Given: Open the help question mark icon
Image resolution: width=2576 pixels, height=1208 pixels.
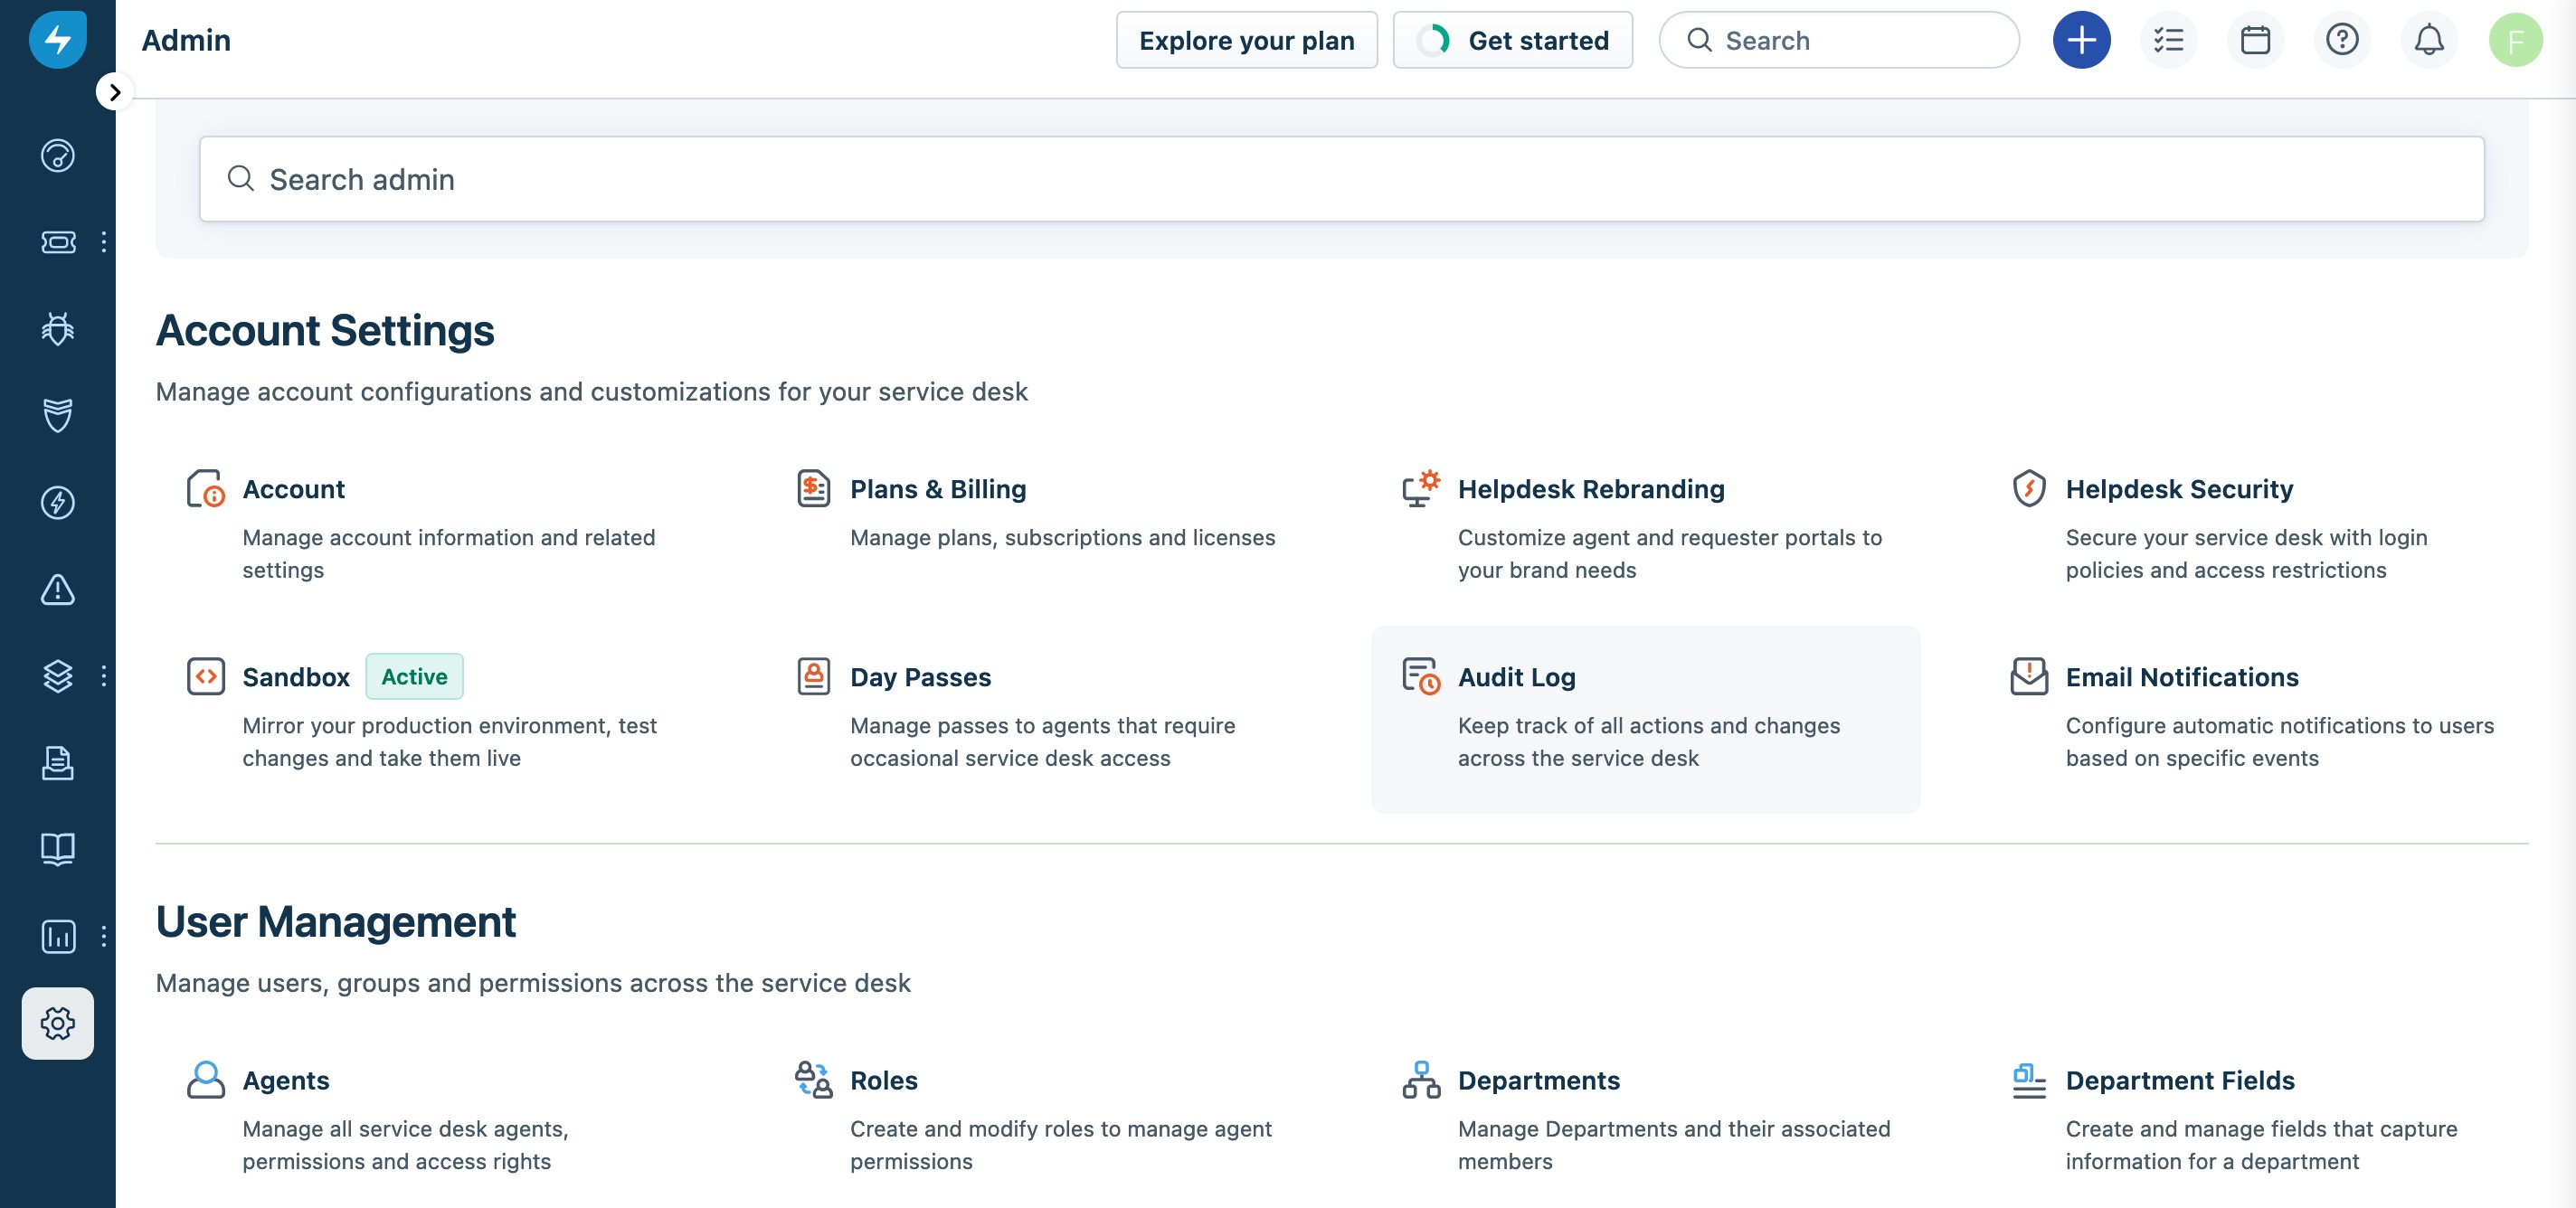Looking at the screenshot, I should 2342,40.
